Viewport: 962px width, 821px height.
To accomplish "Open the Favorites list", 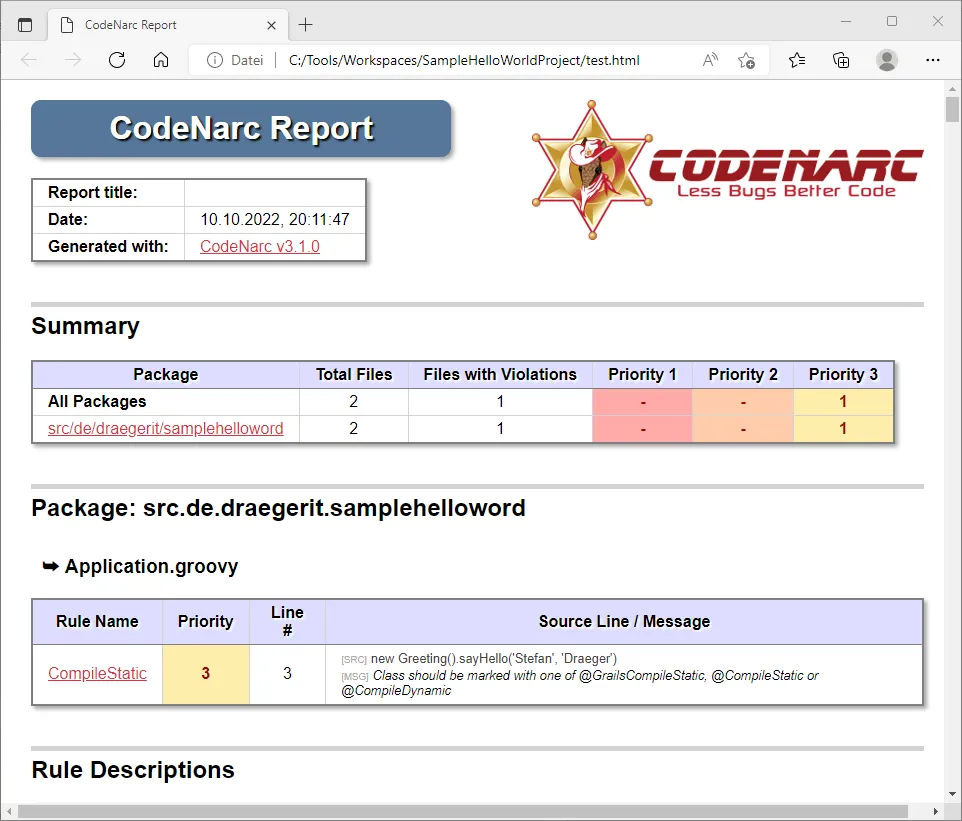I will click(796, 60).
